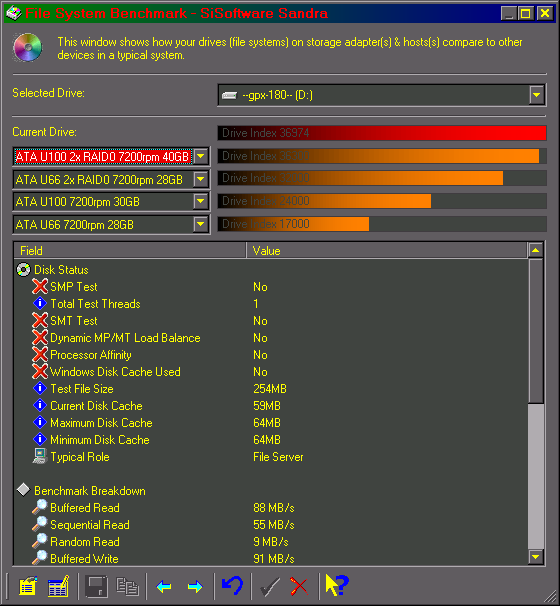Select the Benchmark Breakdown row
The image size is (560, 606).
tap(271, 490)
